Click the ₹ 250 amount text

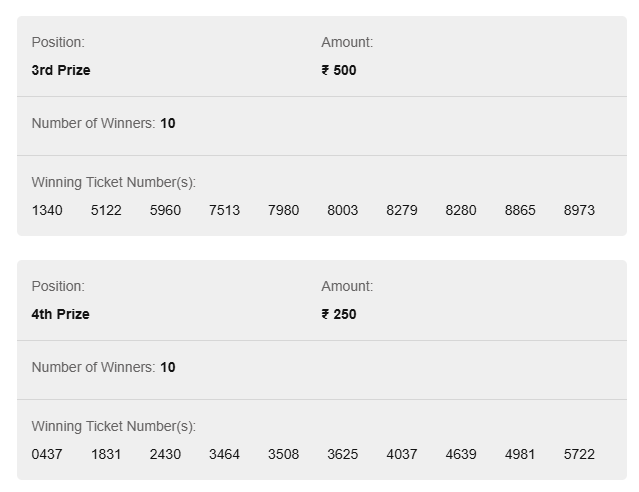pos(339,314)
